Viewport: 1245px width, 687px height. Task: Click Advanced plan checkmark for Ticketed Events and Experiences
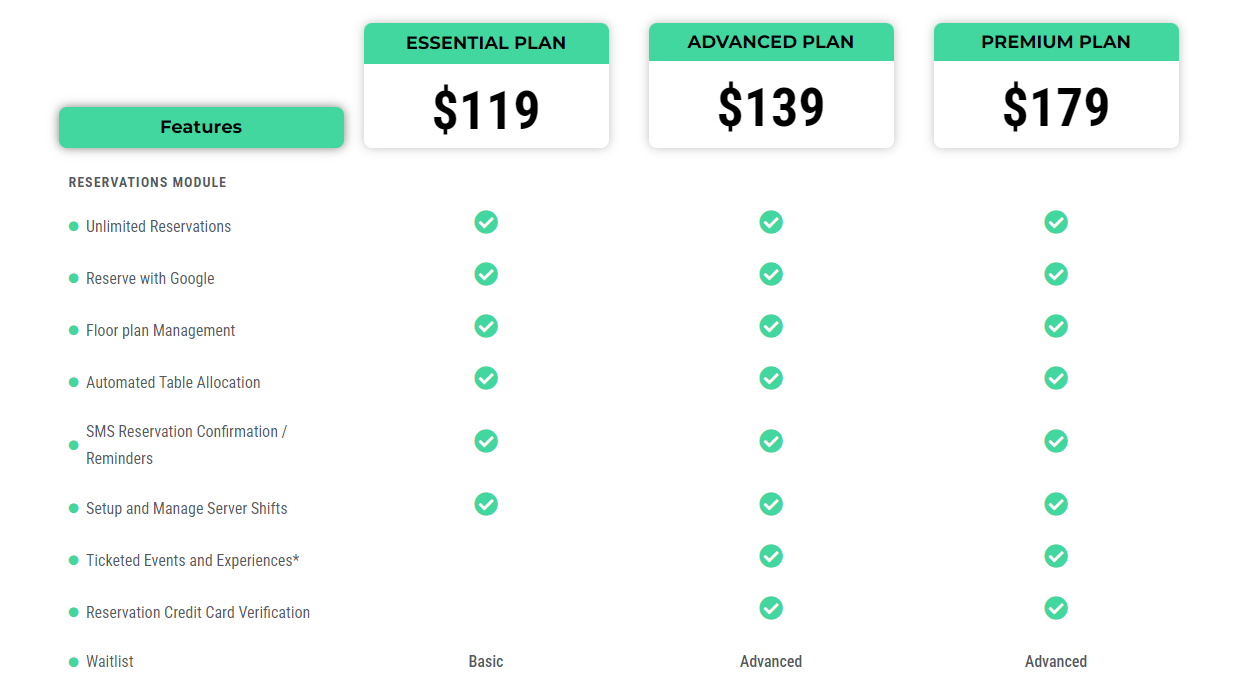click(x=771, y=556)
